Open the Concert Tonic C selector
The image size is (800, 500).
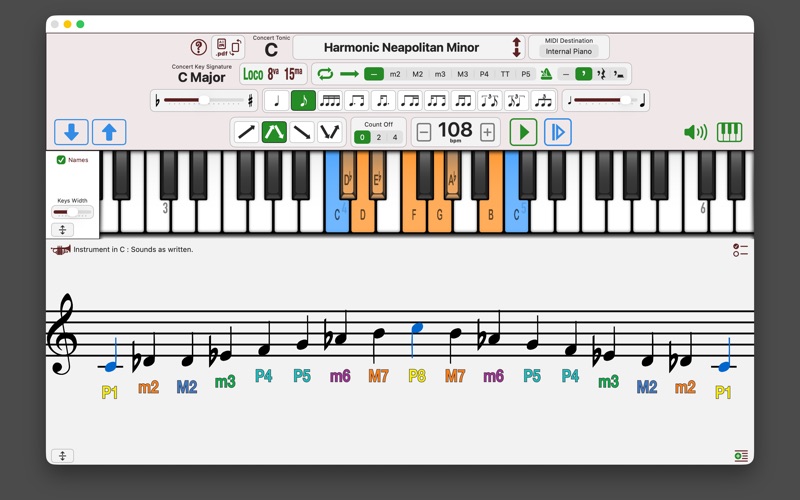[271, 49]
